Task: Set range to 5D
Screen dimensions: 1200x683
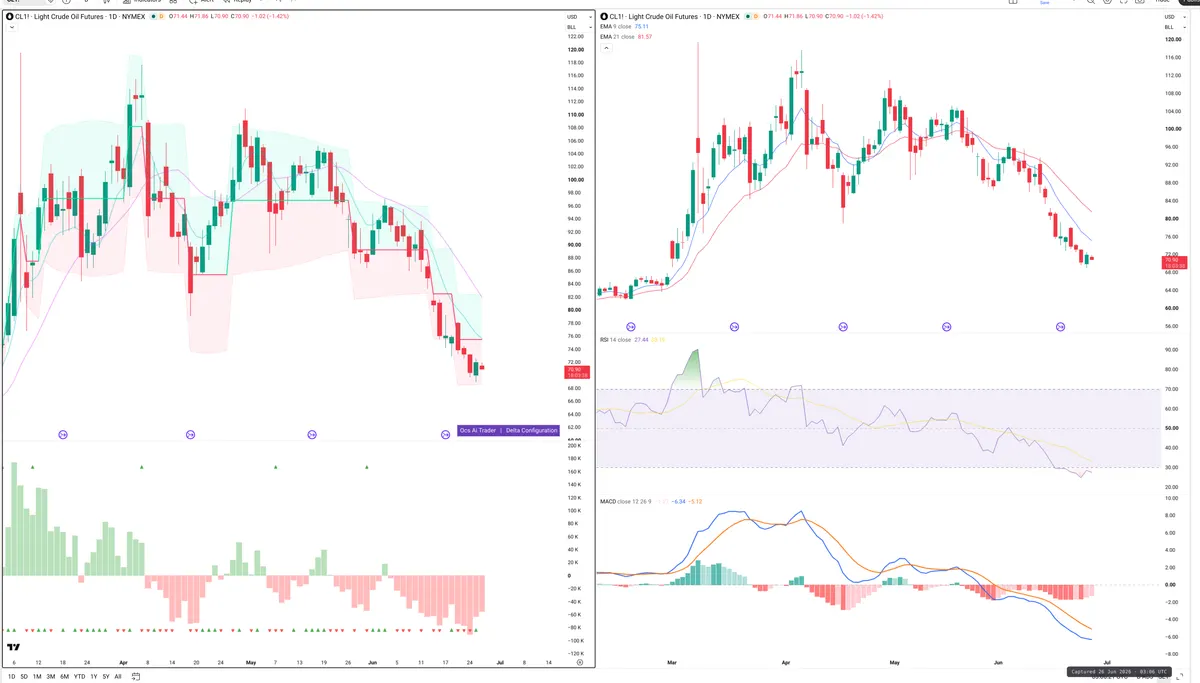Action: [x=25, y=677]
